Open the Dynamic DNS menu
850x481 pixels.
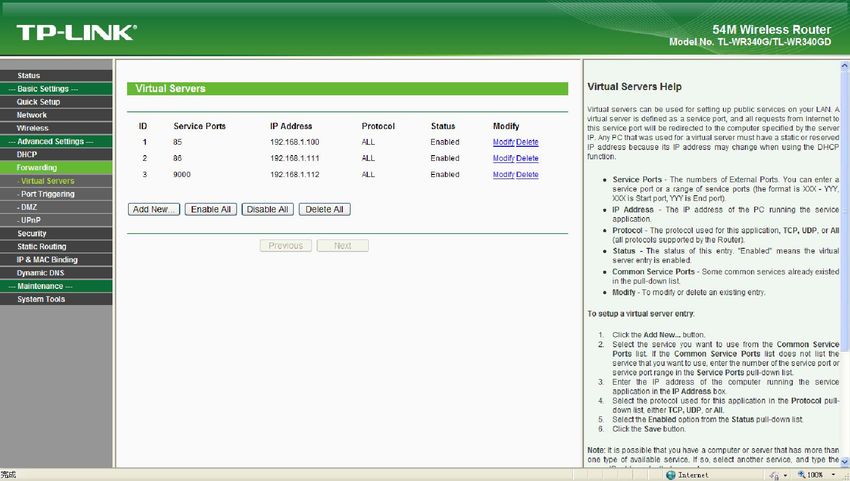[56, 273]
